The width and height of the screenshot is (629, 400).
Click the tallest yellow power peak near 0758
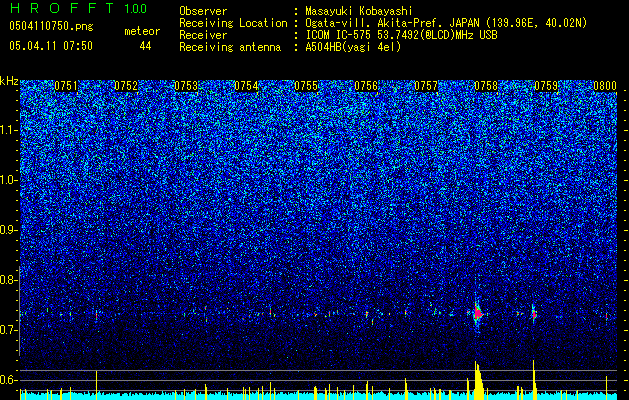click(478, 380)
